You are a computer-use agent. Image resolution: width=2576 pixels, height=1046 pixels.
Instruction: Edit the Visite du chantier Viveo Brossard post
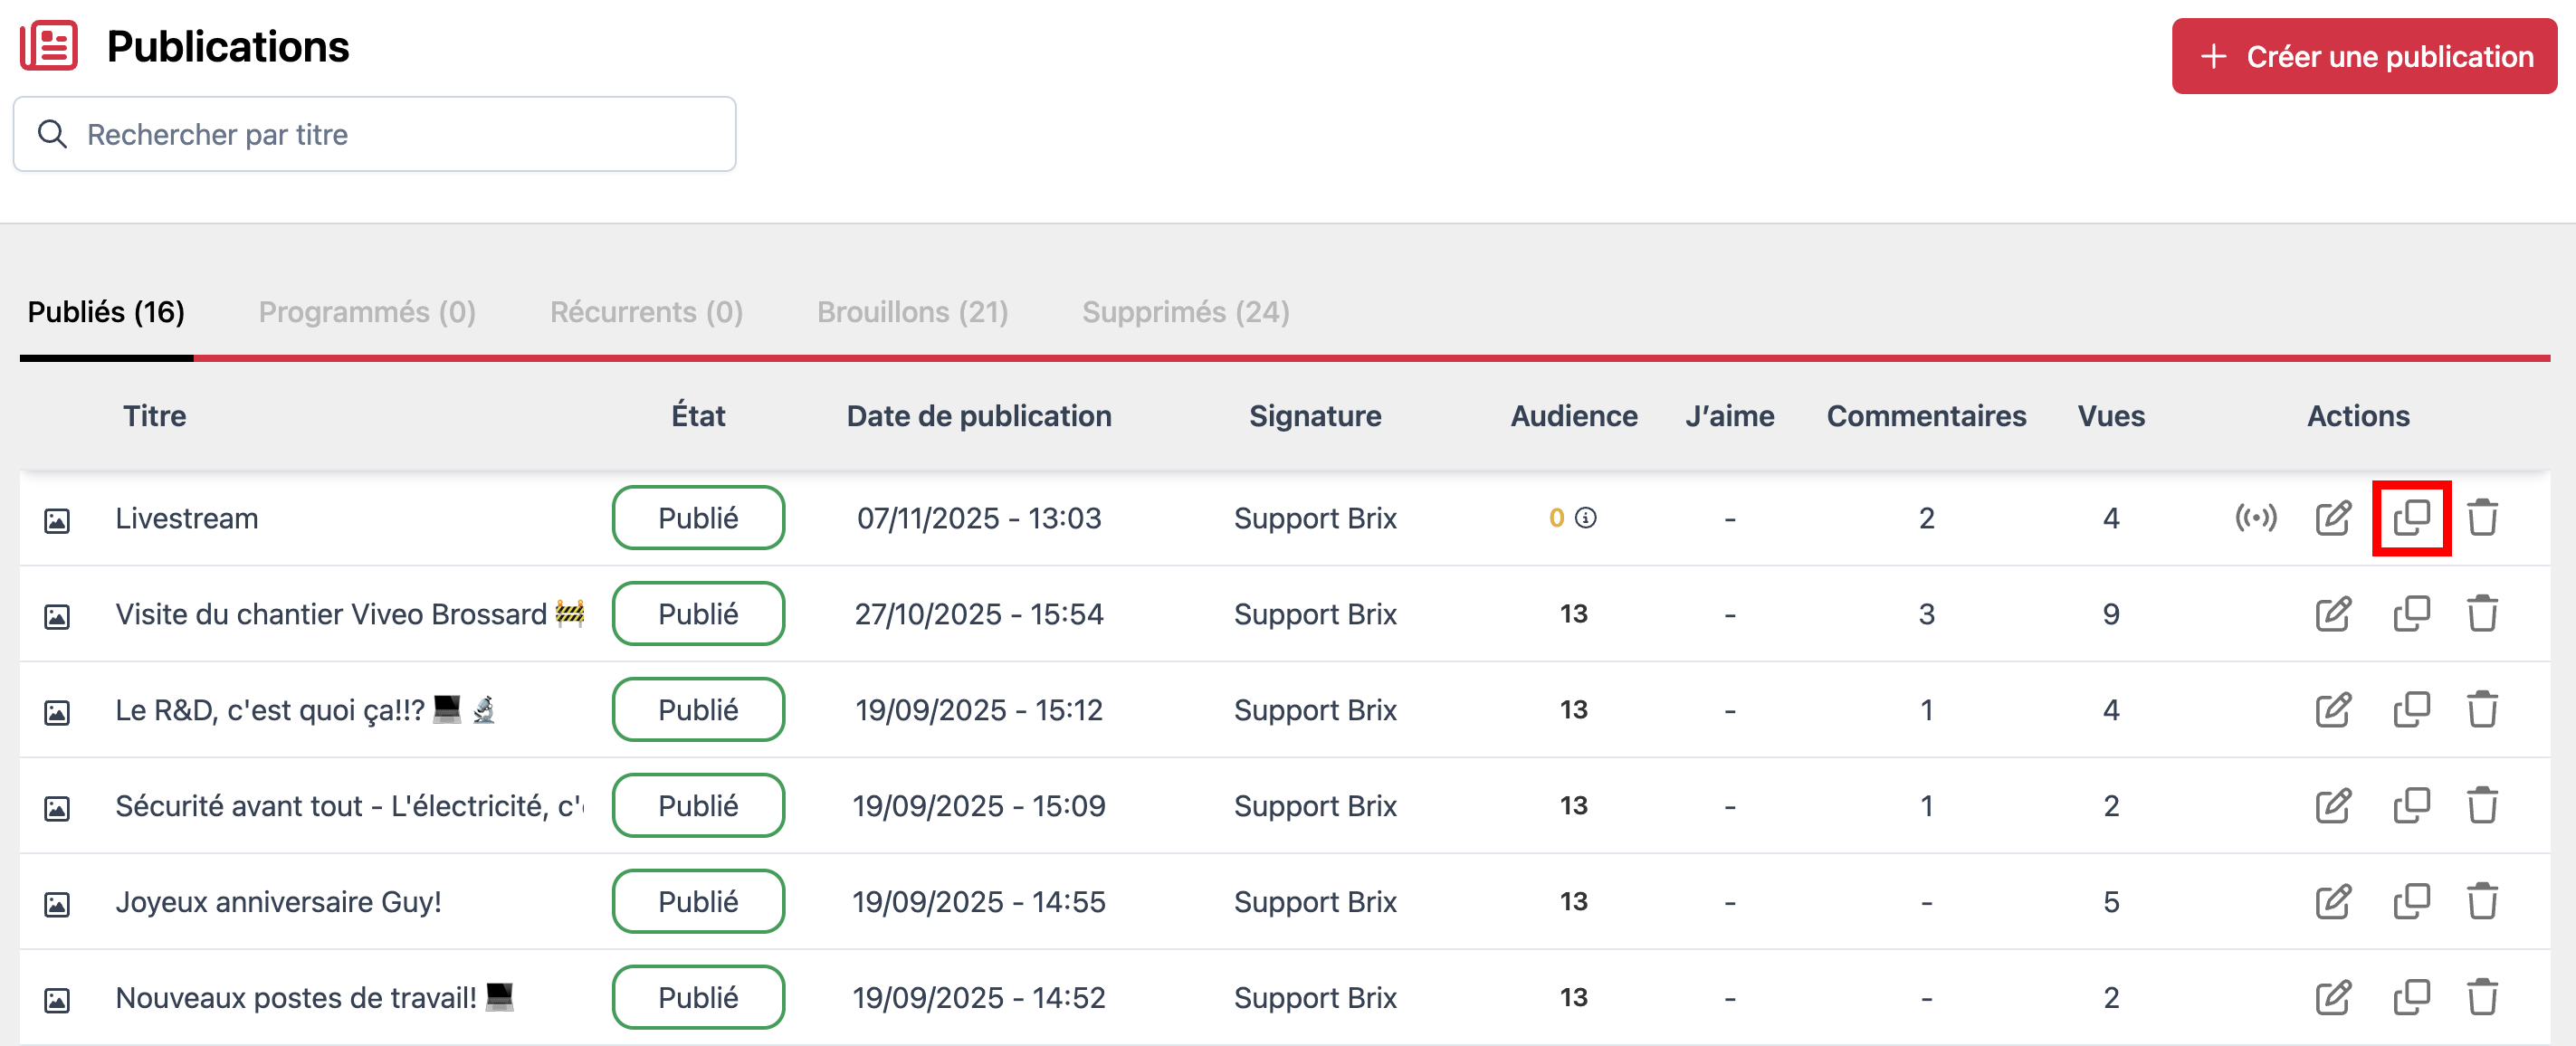(2333, 614)
